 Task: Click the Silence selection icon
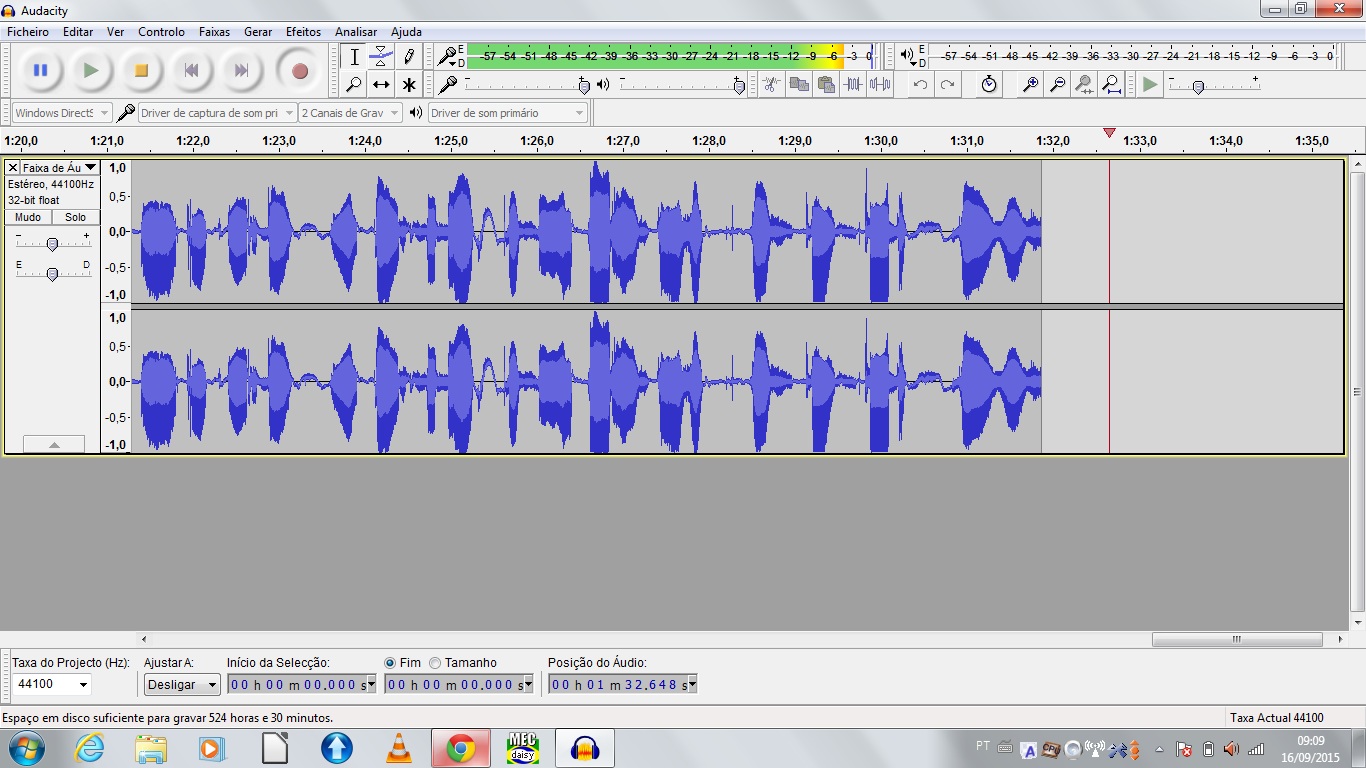click(x=879, y=84)
